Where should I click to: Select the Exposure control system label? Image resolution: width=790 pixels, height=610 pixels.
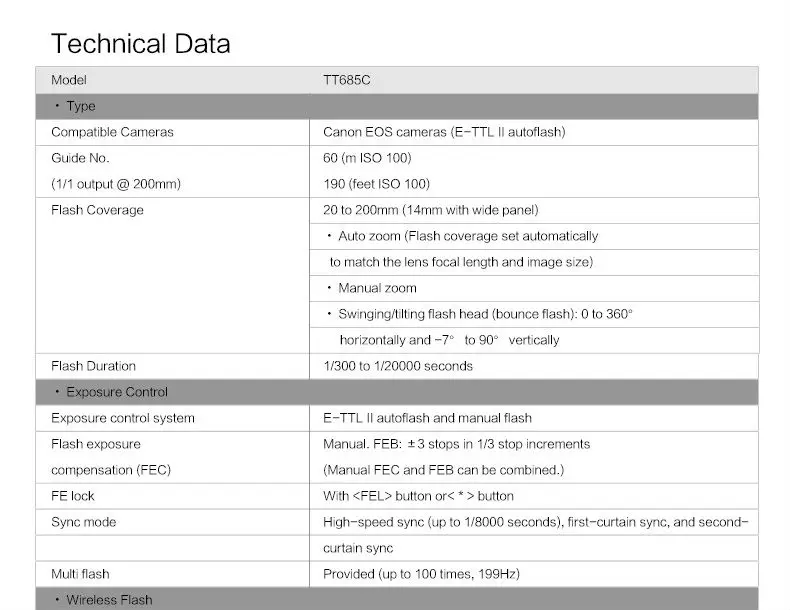[123, 418]
